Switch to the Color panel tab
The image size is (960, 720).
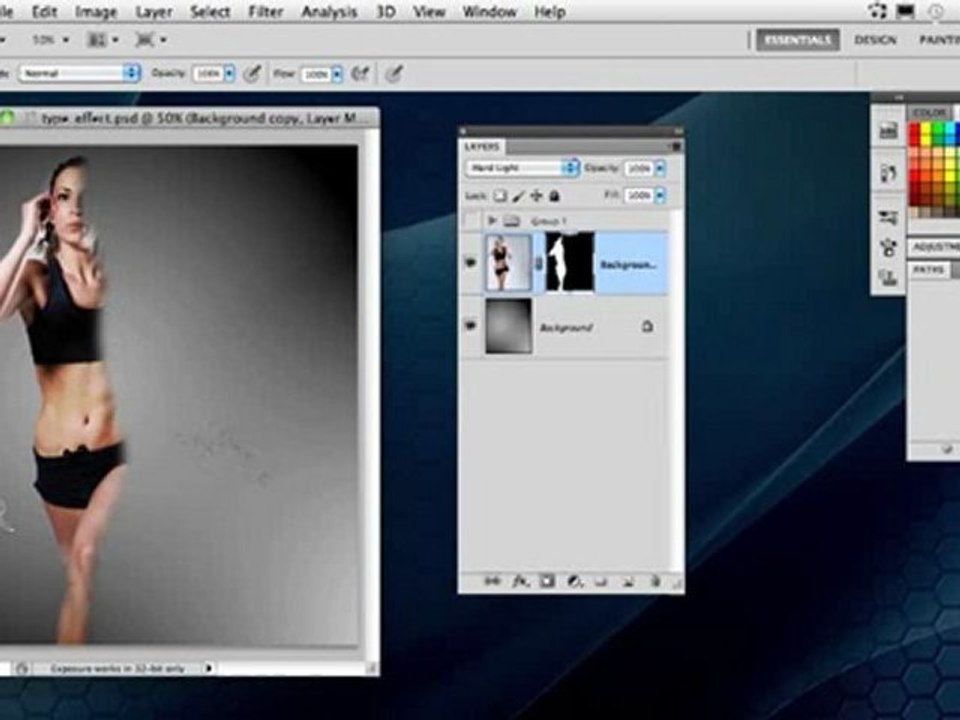tap(929, 113)
